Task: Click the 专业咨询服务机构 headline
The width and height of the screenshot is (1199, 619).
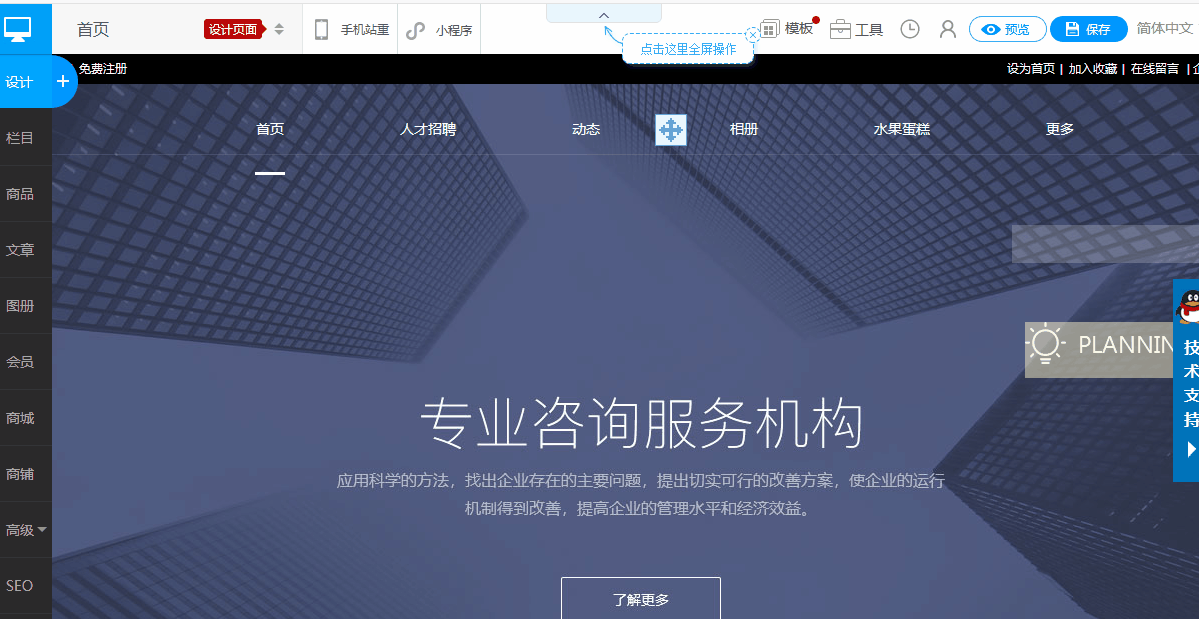Action: pyautogui.click(x=642, y=423)
